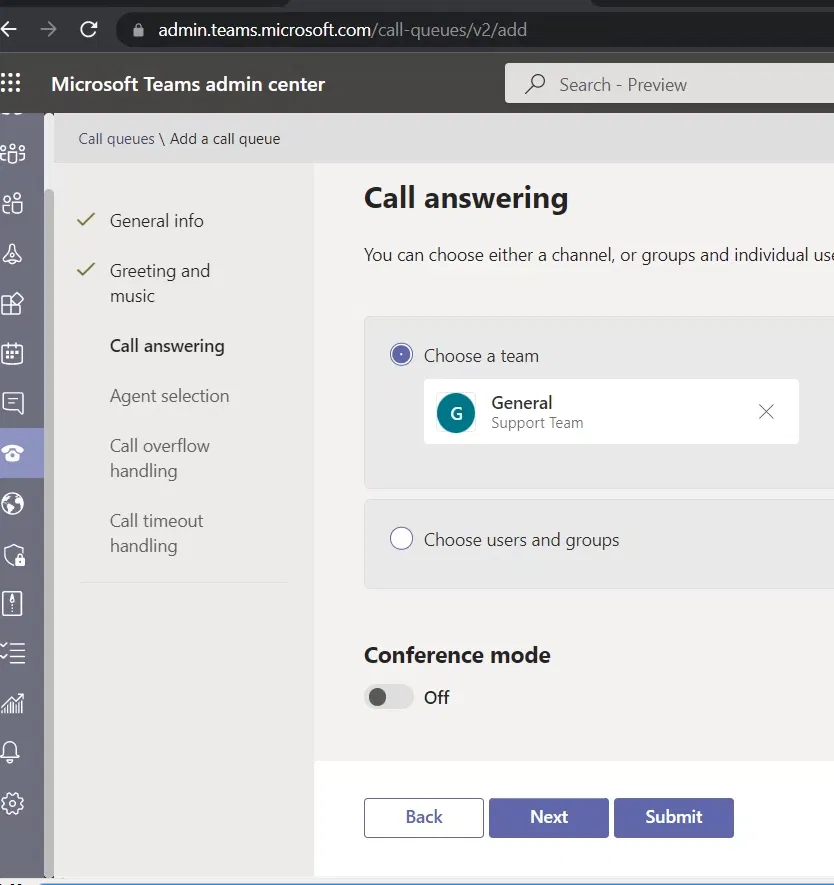The image size is (834, 885).
Task: Click the Submit button
Action: click(x=673, y=817)
